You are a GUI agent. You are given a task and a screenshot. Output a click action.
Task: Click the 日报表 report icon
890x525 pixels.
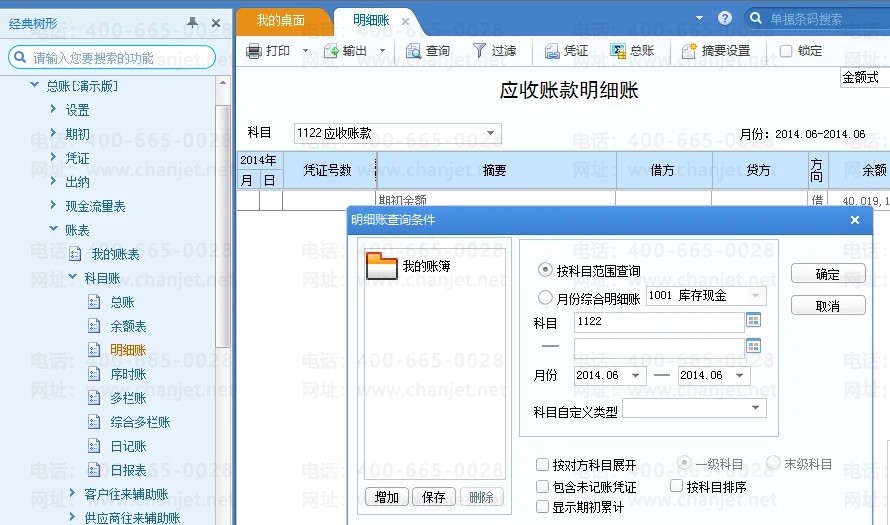click(x=94, y=470)
